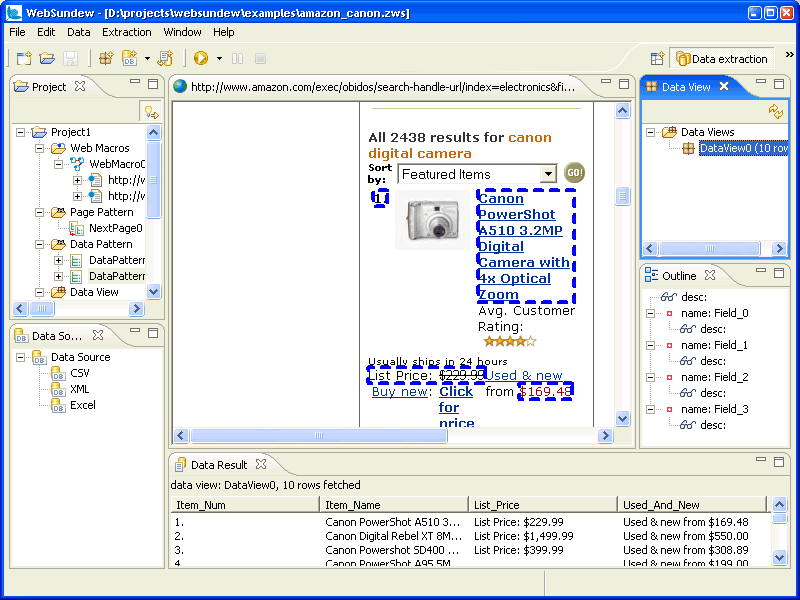Viewport: 800px width, 600px height.
Task: Click the GO! button next to Sort by
Action: pyautogui.click(x=574, y=172)
